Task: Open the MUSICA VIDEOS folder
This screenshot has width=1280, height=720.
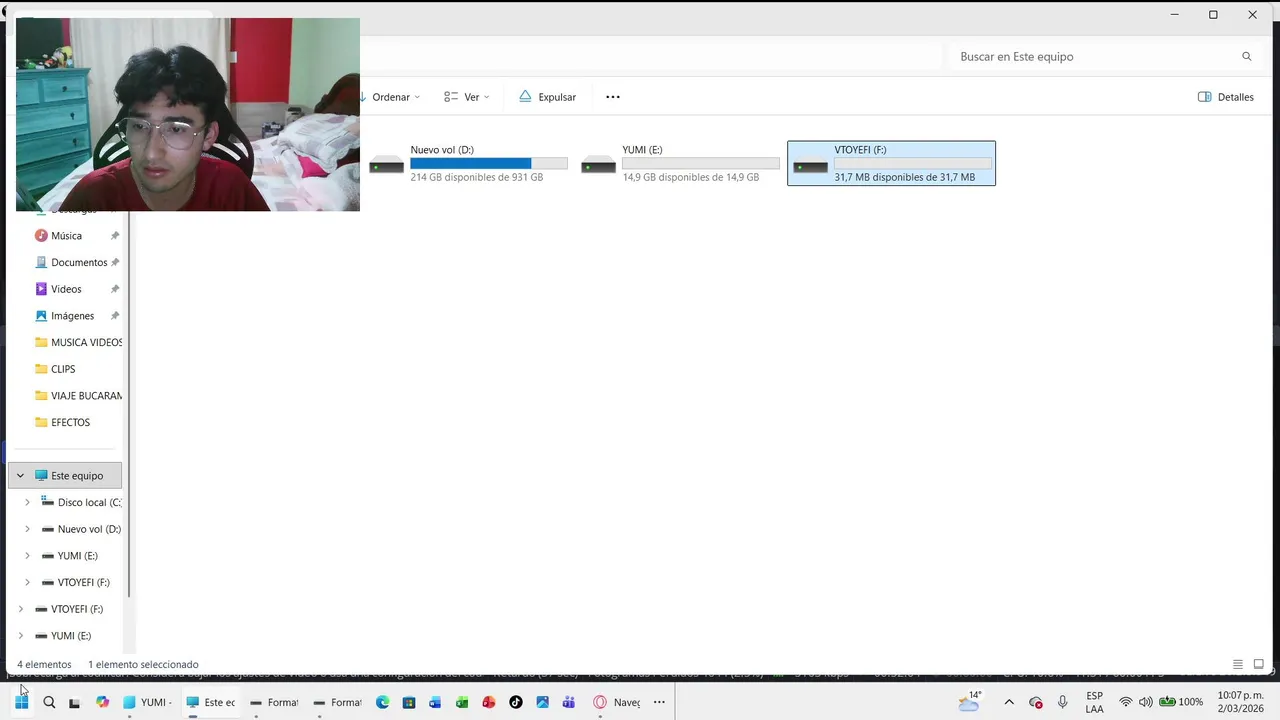Action: coord(78,342)
